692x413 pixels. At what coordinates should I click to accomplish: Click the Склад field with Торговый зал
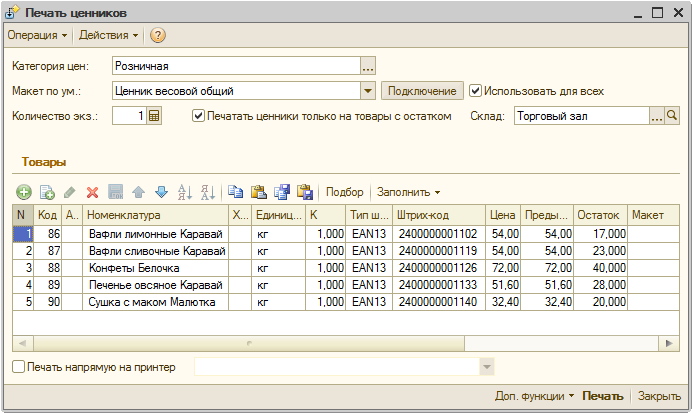tap(582, 116)
